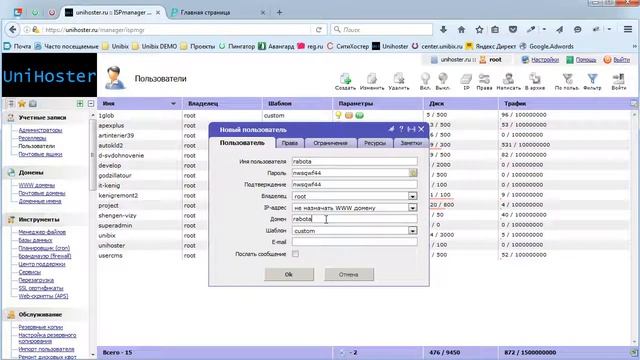The height and width of the screenshot is (360, 640).
Task: Open a new browser tab with the plus button
Action: coord(280,13)
